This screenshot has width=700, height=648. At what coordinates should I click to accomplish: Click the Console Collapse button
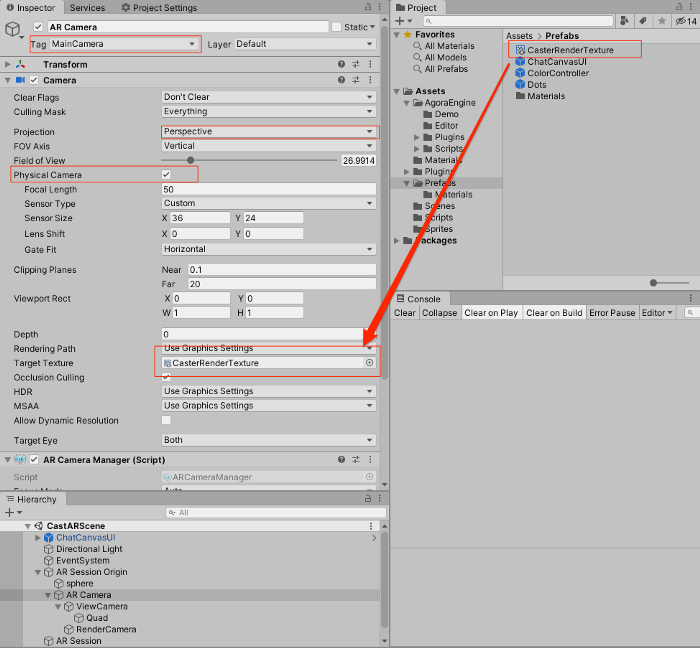pos(440,313)
